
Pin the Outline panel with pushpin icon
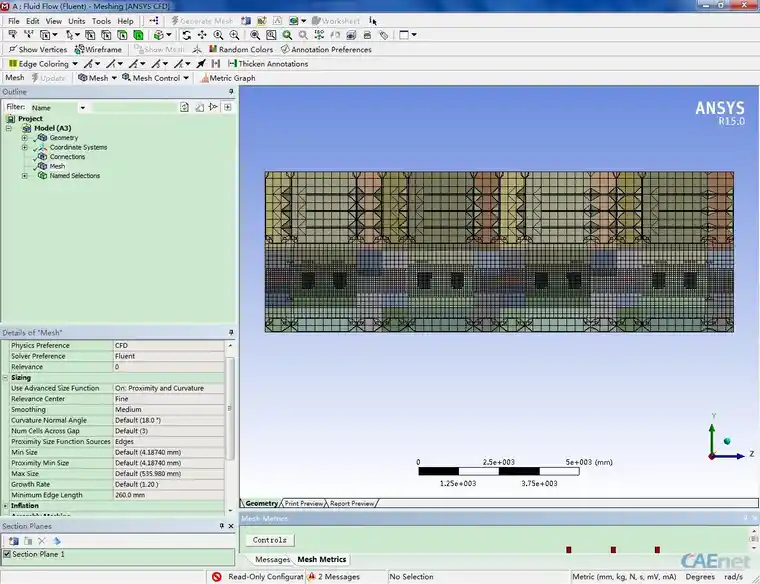tap(231, 92)
